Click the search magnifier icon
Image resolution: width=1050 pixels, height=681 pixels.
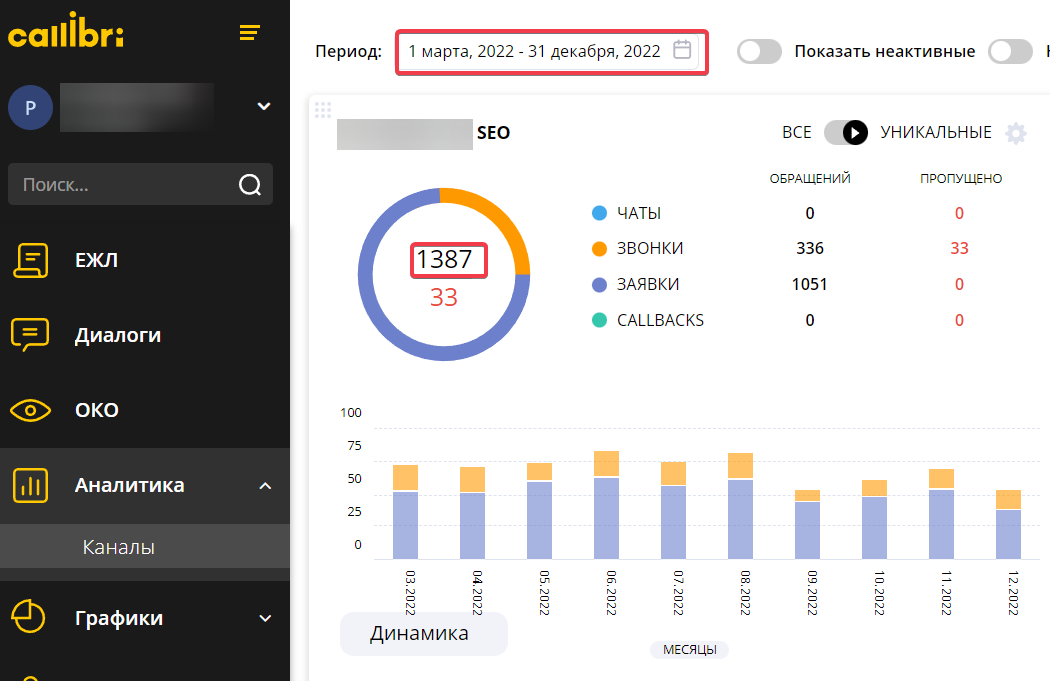250,185
